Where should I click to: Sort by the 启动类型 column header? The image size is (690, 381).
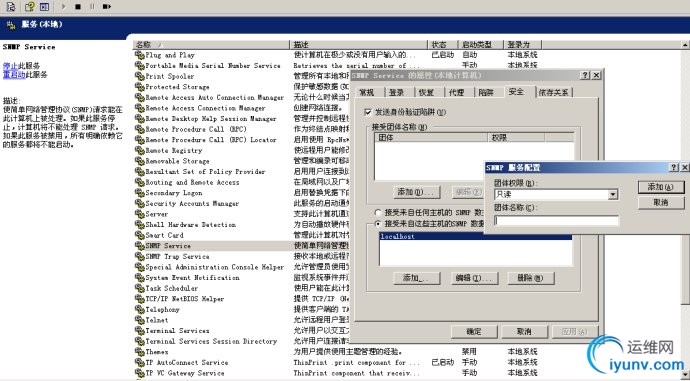[481, 44]
